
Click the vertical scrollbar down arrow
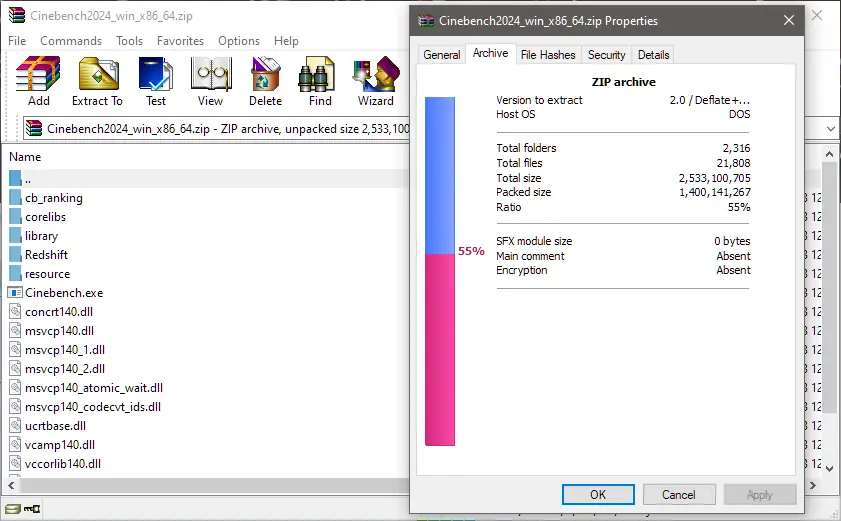[x=829, y=468]
